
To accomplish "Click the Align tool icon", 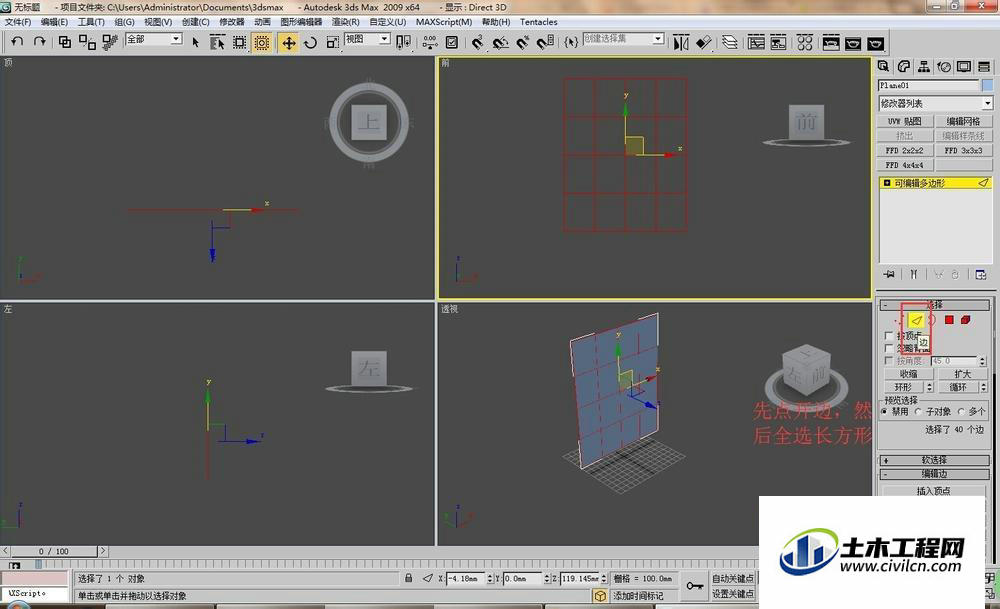I will pos(703,43).
